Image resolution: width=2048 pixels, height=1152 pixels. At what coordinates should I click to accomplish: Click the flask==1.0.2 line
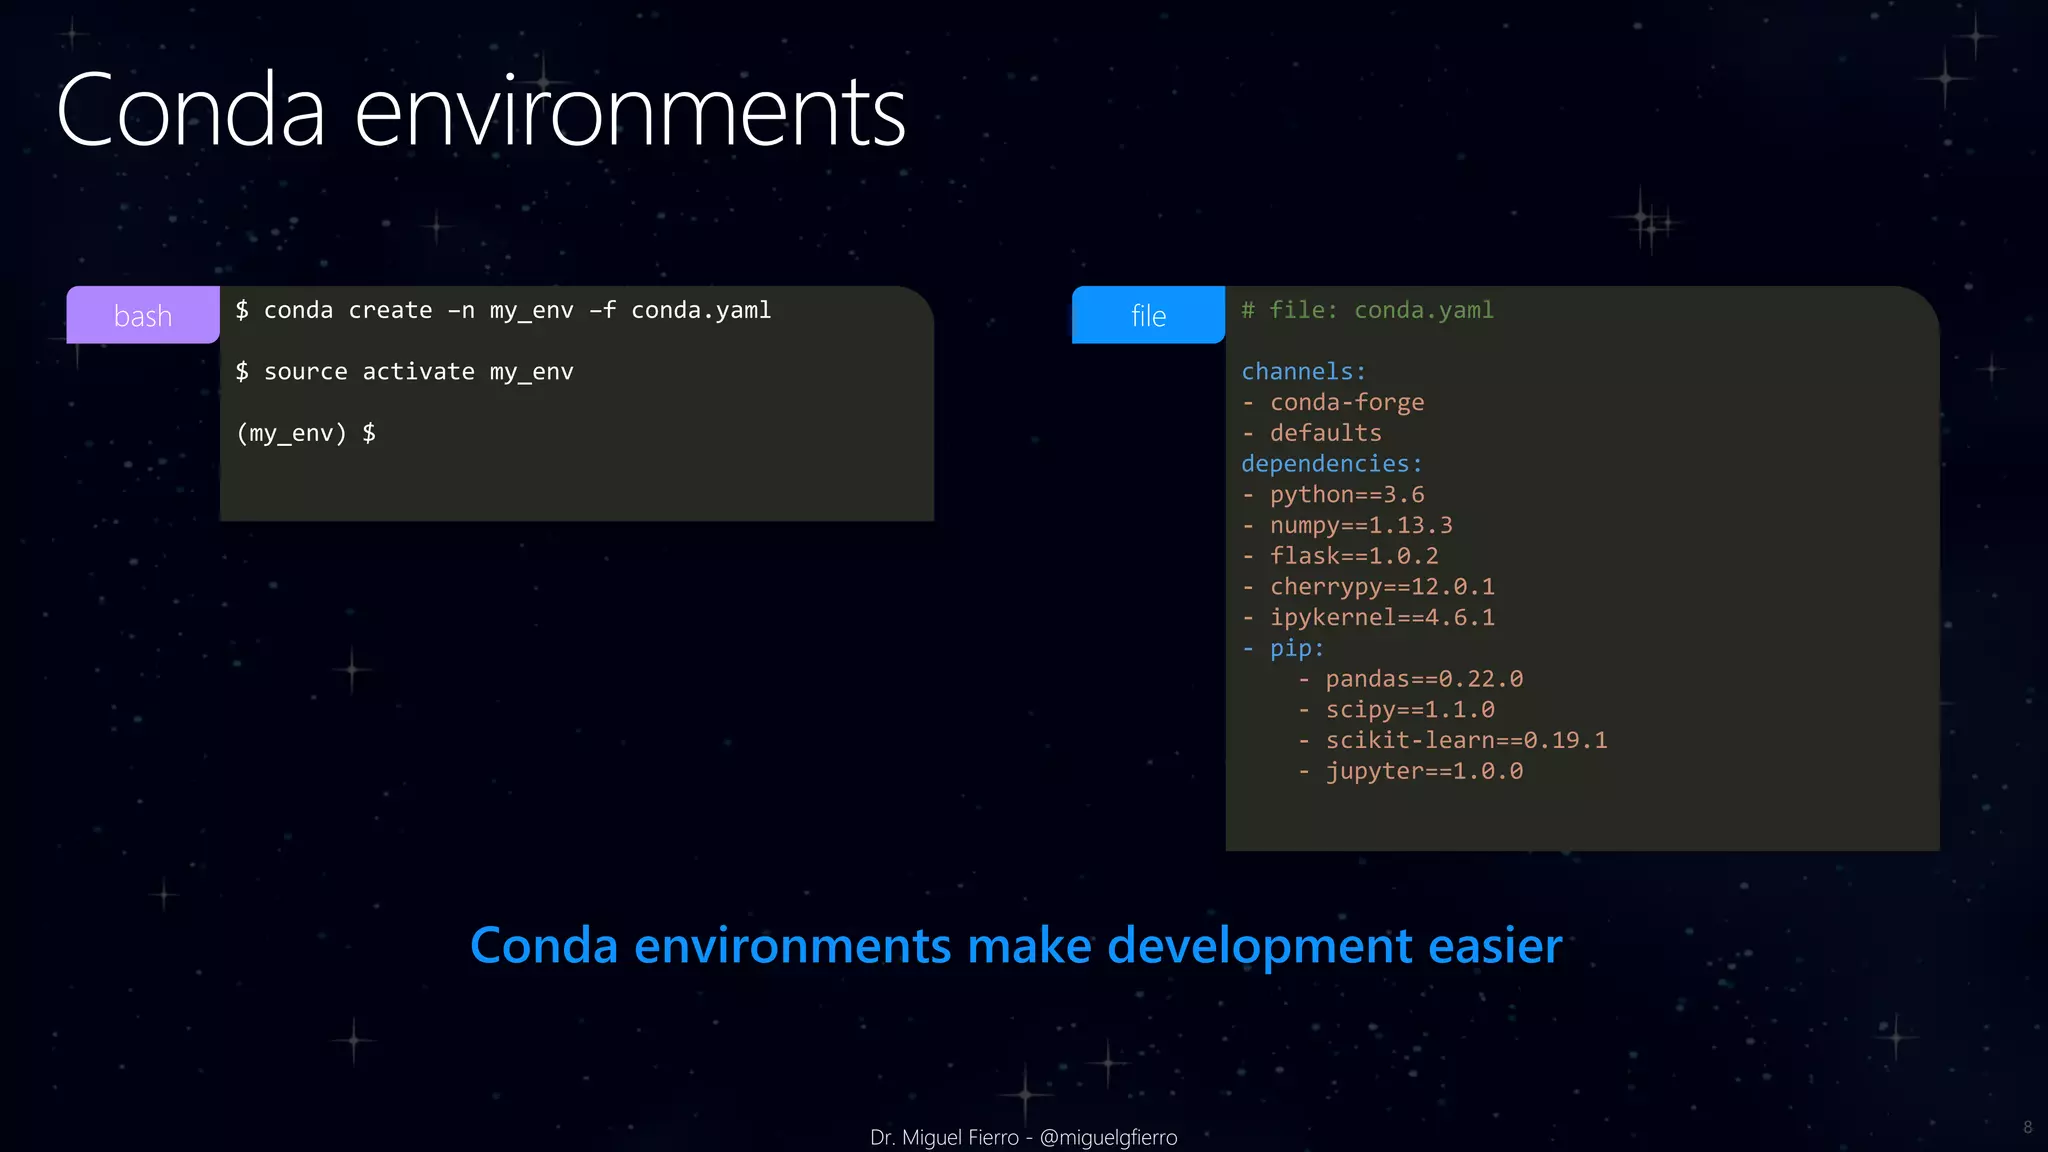click(x=1340, y=556)
